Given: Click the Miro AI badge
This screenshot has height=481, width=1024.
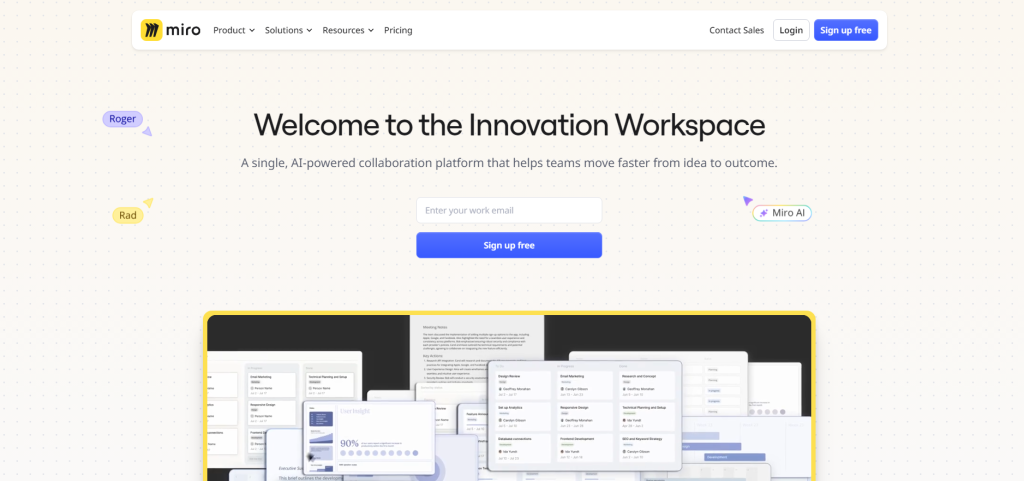Looking at the screenshot, I should [x=782, y=213].
